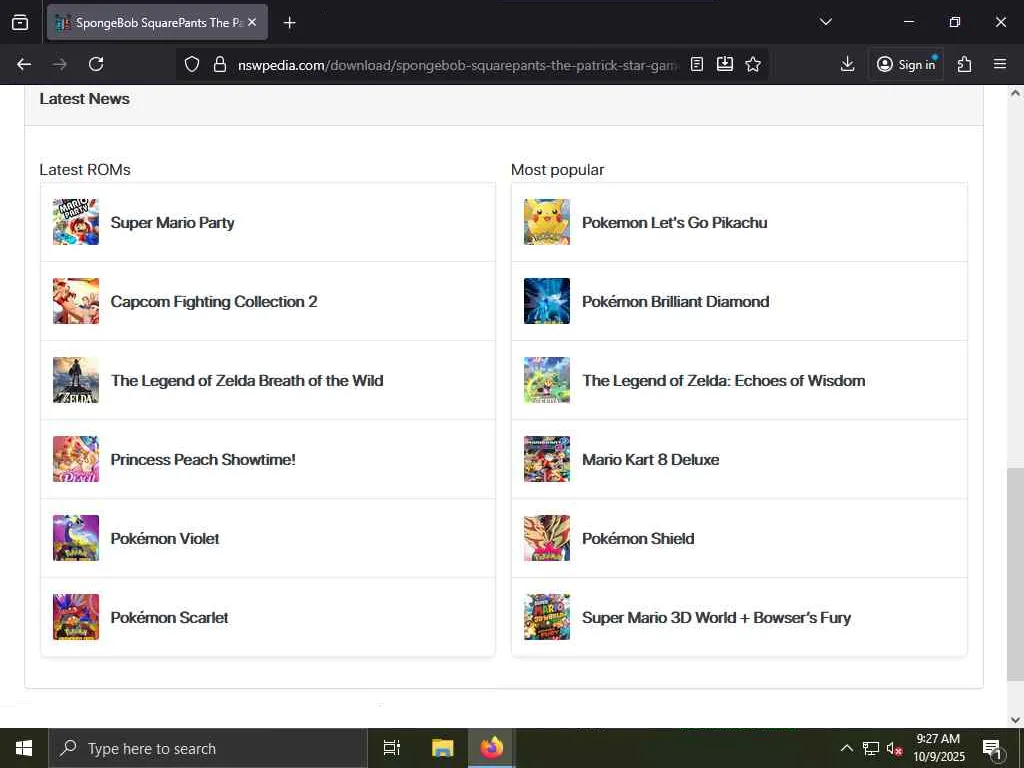Reload the current page
Image resolution: width=1024 pixels, height=768 pixels.
[x=96, y=64]
